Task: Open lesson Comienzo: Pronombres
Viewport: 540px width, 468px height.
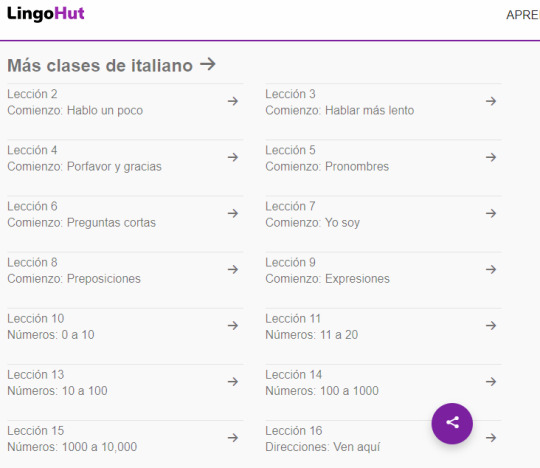Action: point(327,167)
